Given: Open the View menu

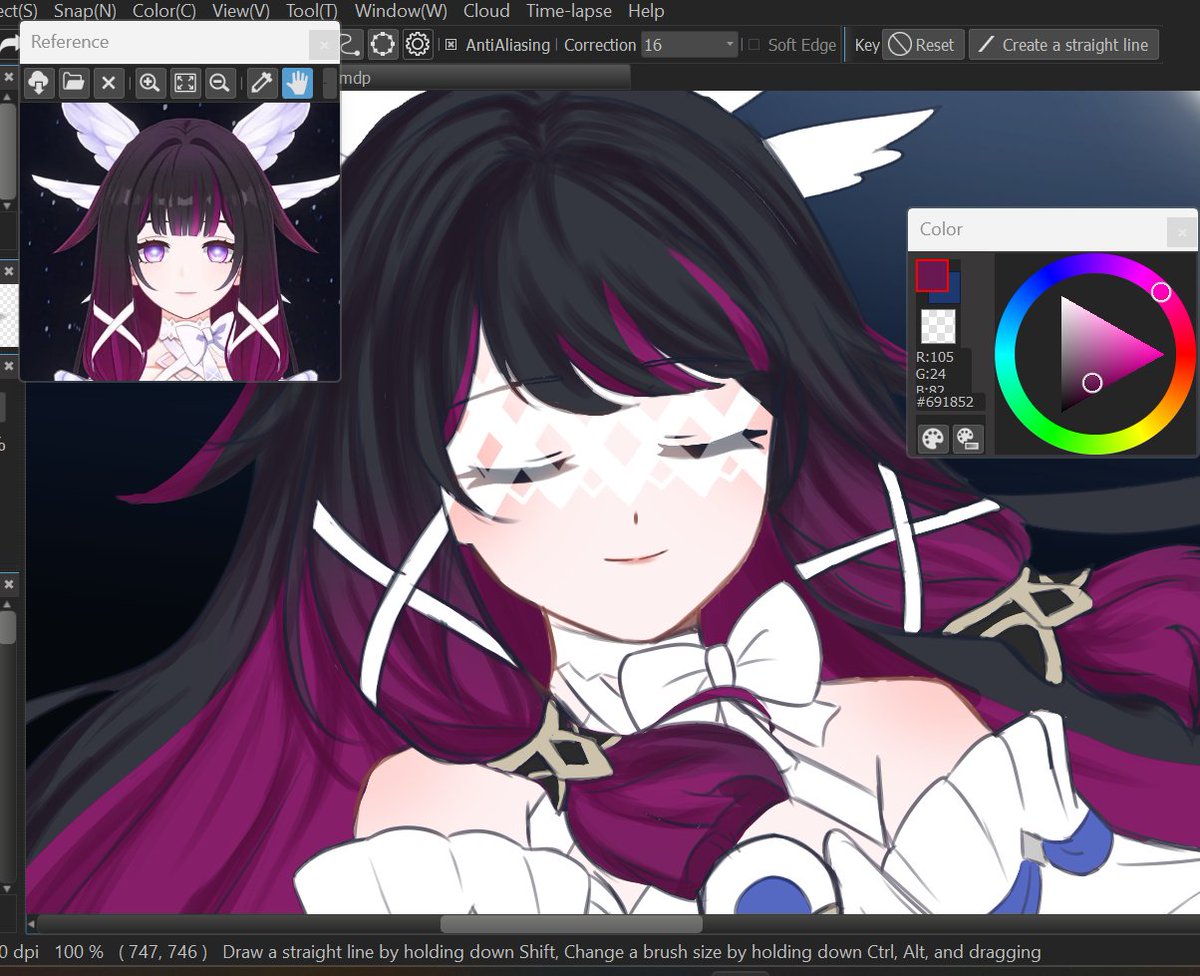Looking at the screenshot, I should pos(241,11).
